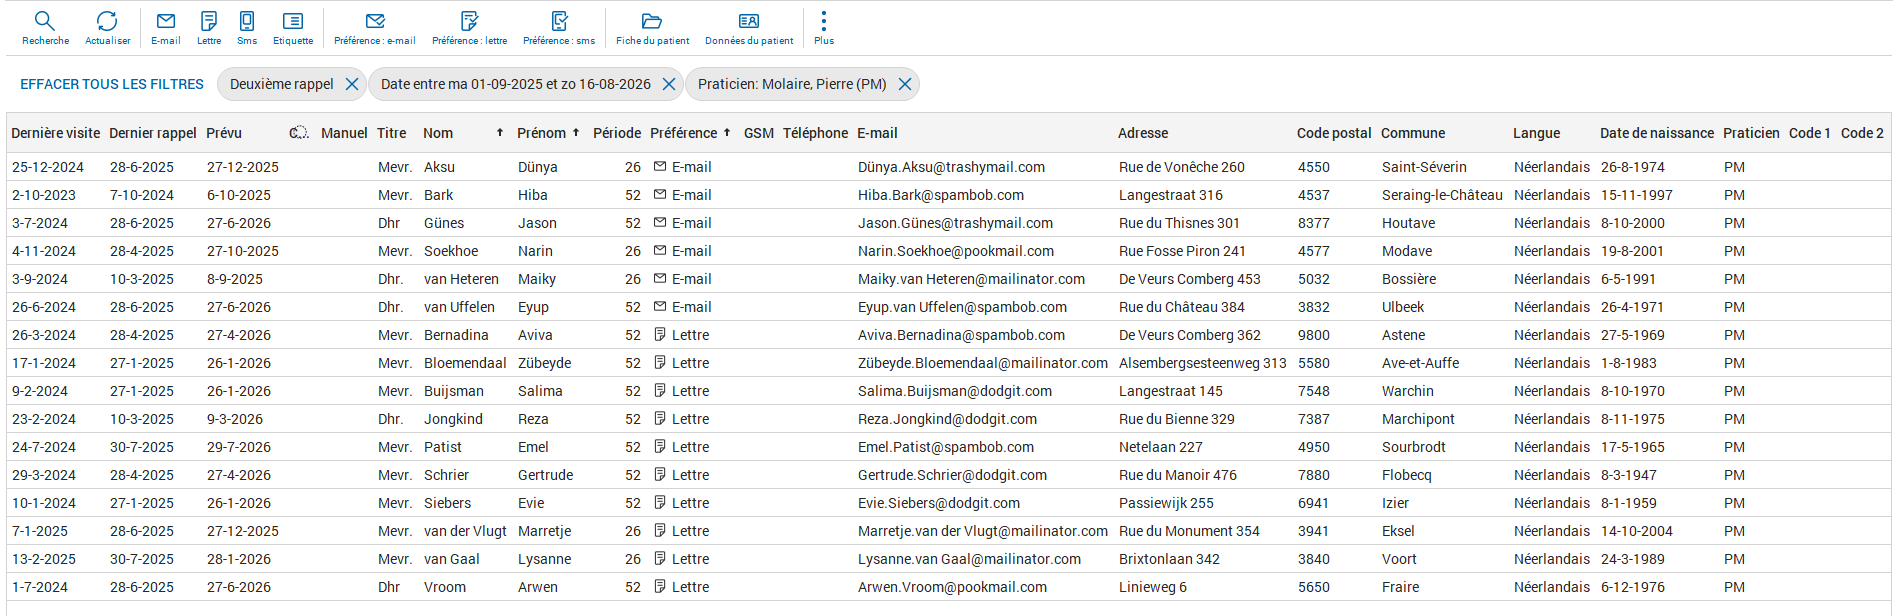Select postal code 9800

pos(1314,335)
